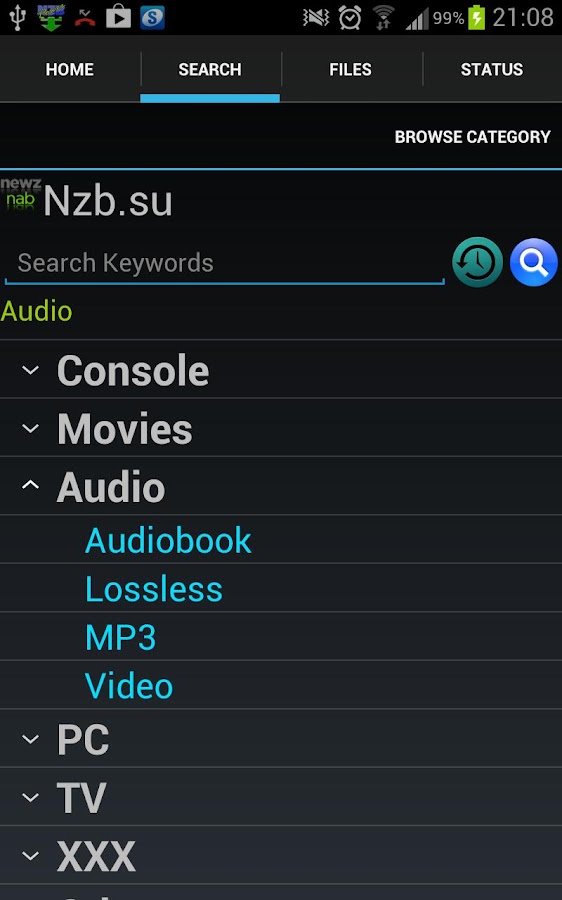Switch to the HOME tab
The image size is (562, 900).
[x=69, y=69]
